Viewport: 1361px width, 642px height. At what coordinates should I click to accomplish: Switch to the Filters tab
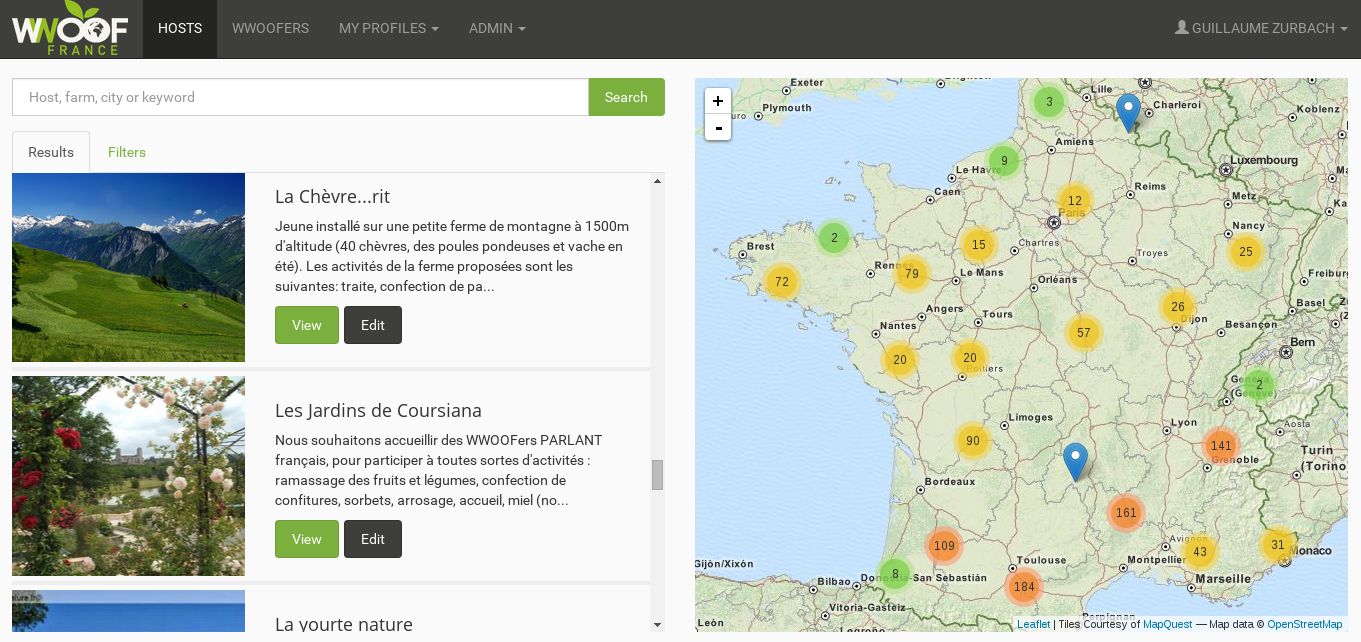[x=127, y=152]
